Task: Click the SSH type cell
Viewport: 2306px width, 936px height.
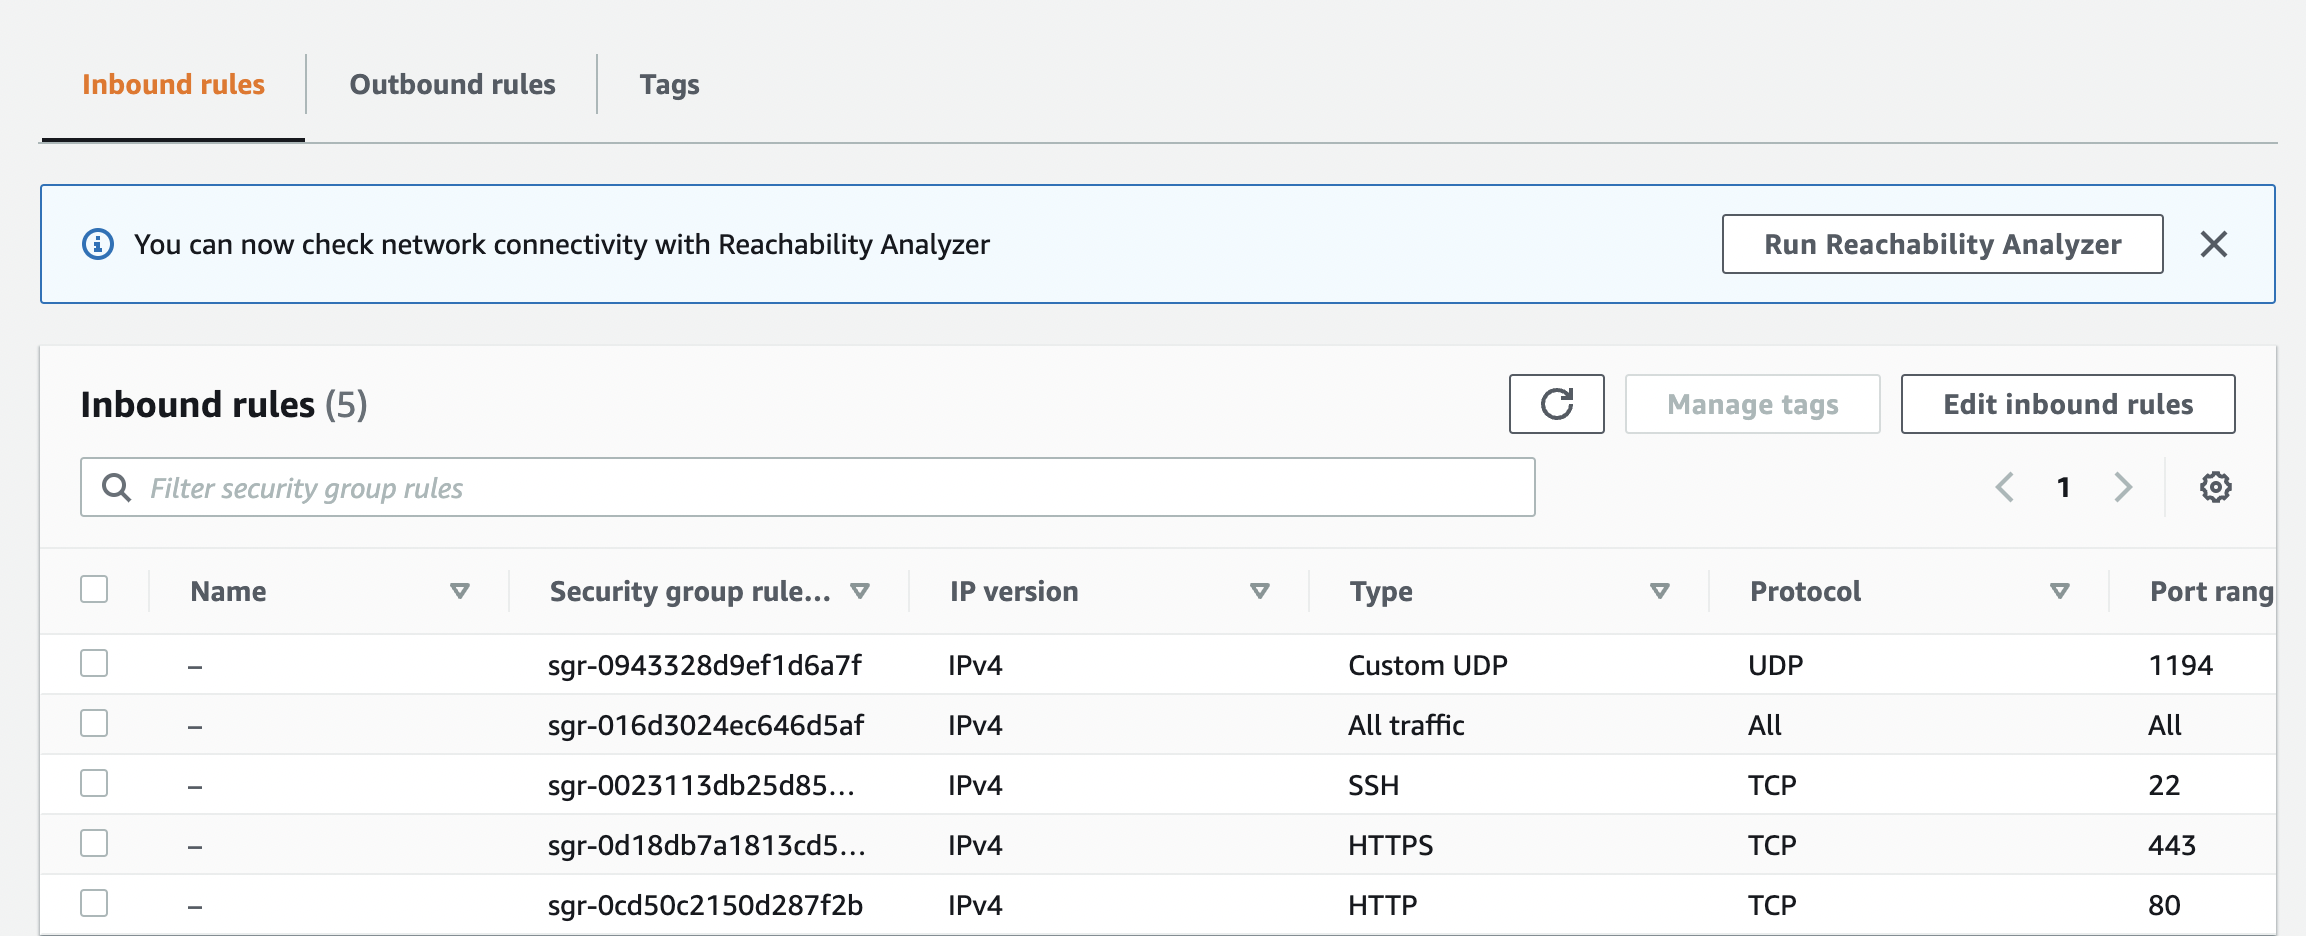Action: pos(1373,785)
